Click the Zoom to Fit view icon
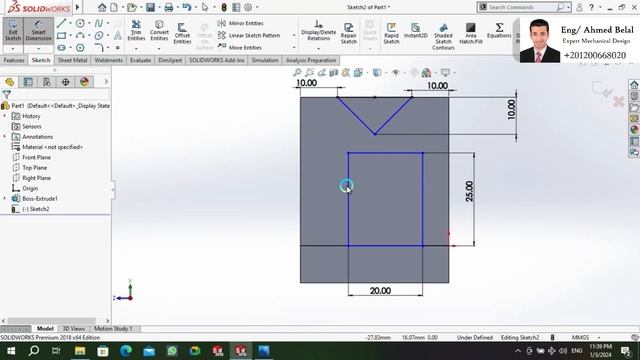 click(297, 73)
